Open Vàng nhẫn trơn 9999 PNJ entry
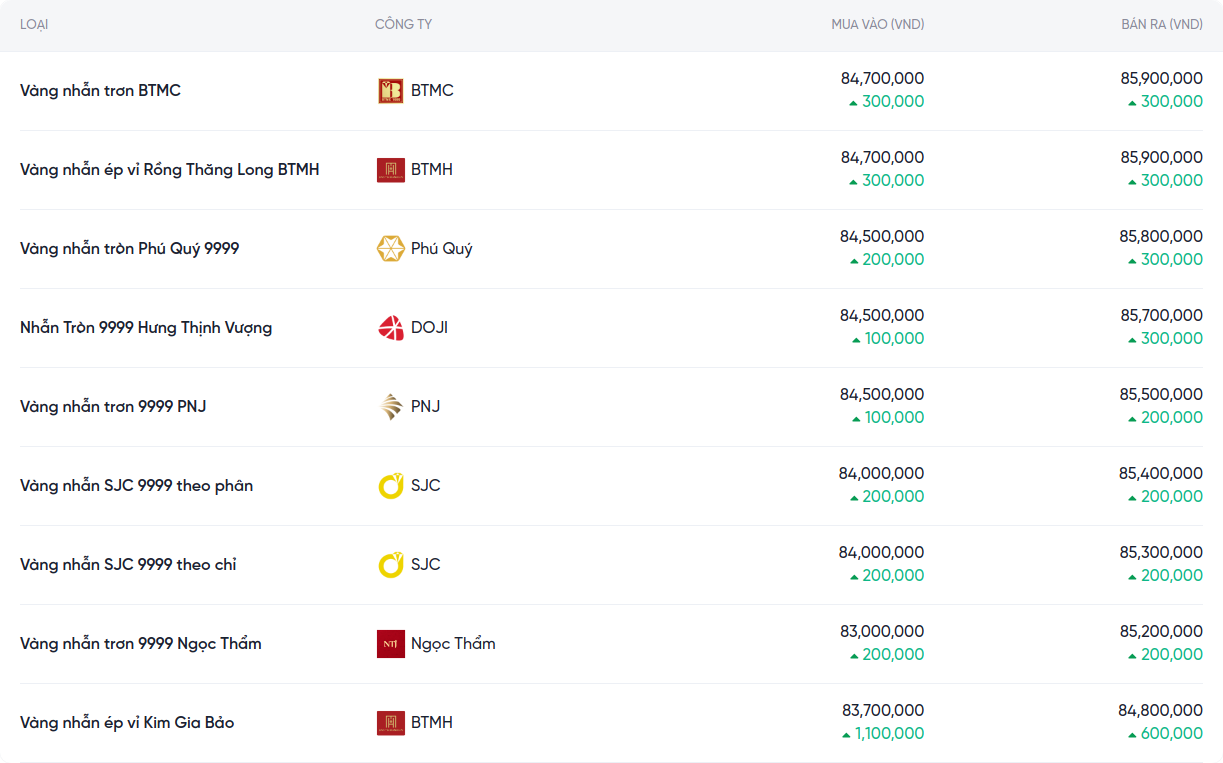Viewport: 1223px width, 763px height. tap(113, 407)
